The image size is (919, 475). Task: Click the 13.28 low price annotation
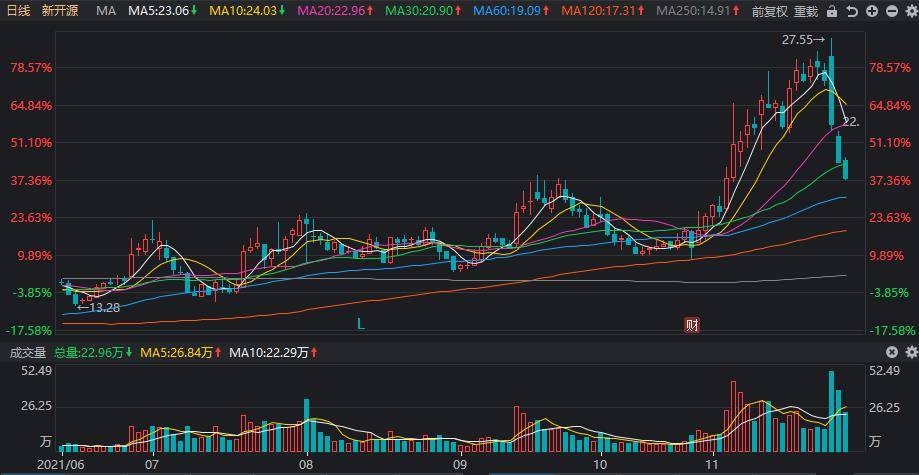(98, 307)
